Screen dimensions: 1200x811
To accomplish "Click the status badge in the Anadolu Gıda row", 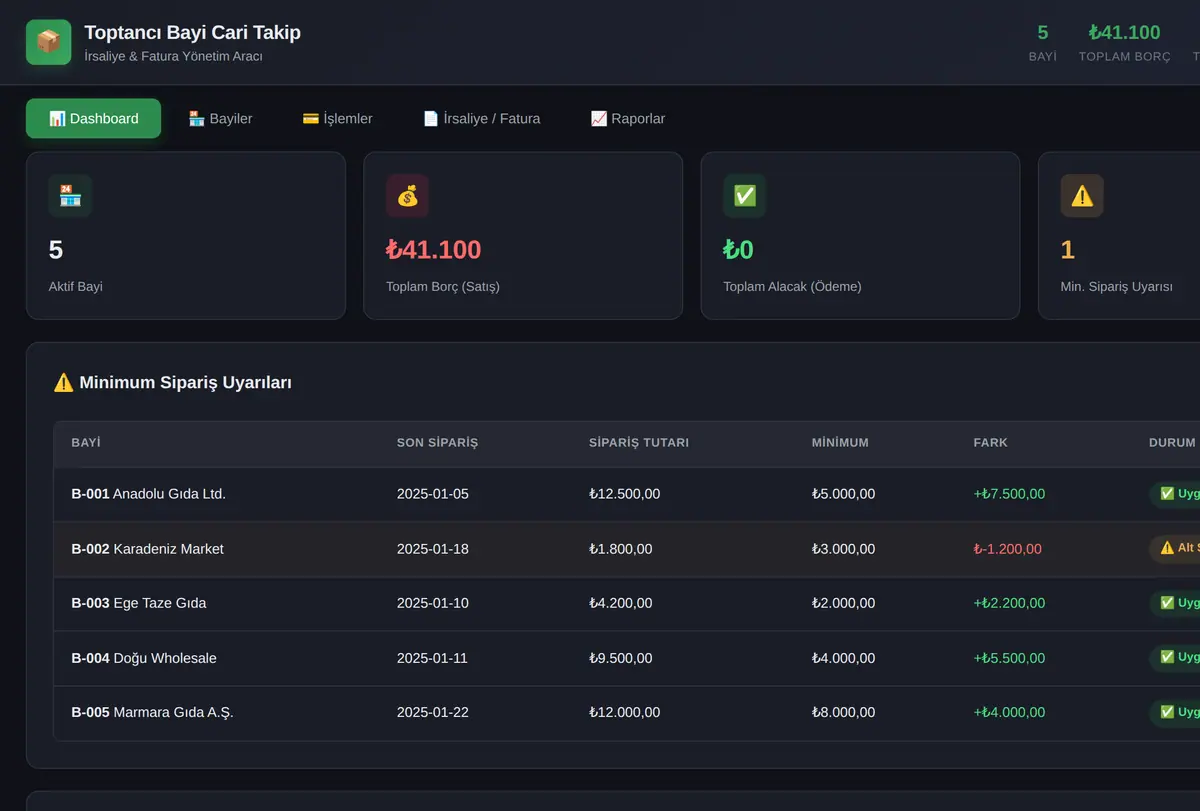I will click(1175, 493).
